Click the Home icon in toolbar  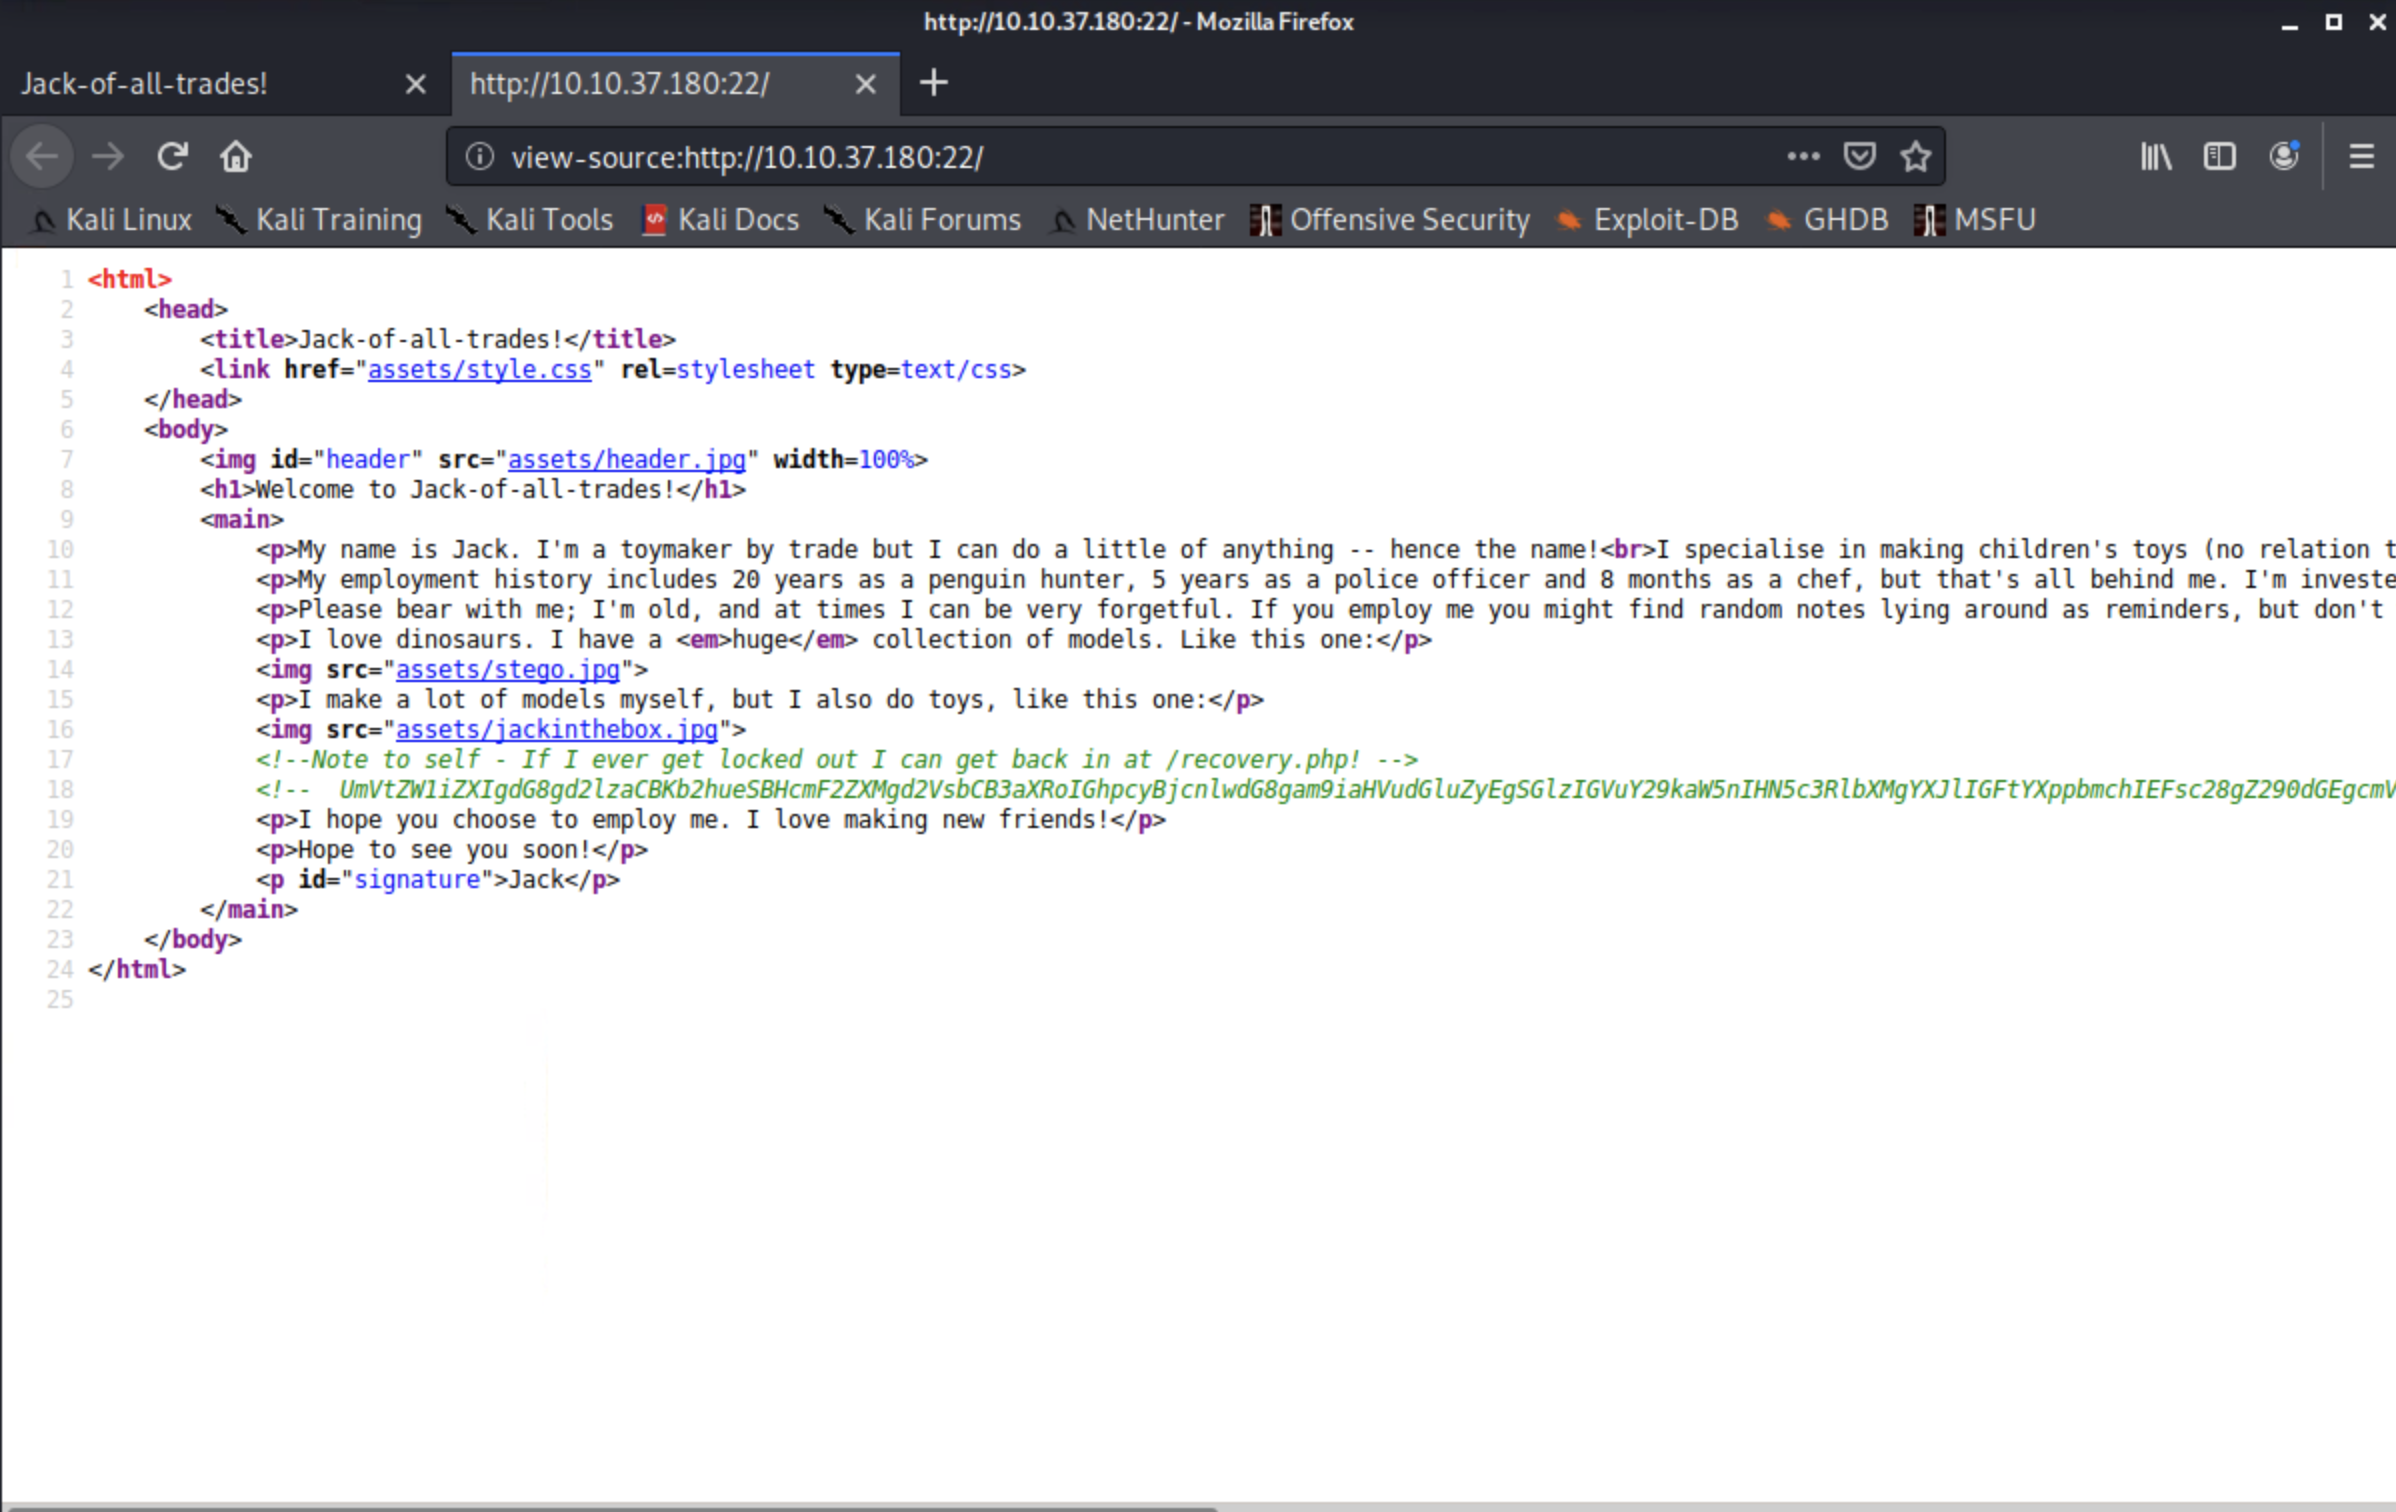(236, 157)
